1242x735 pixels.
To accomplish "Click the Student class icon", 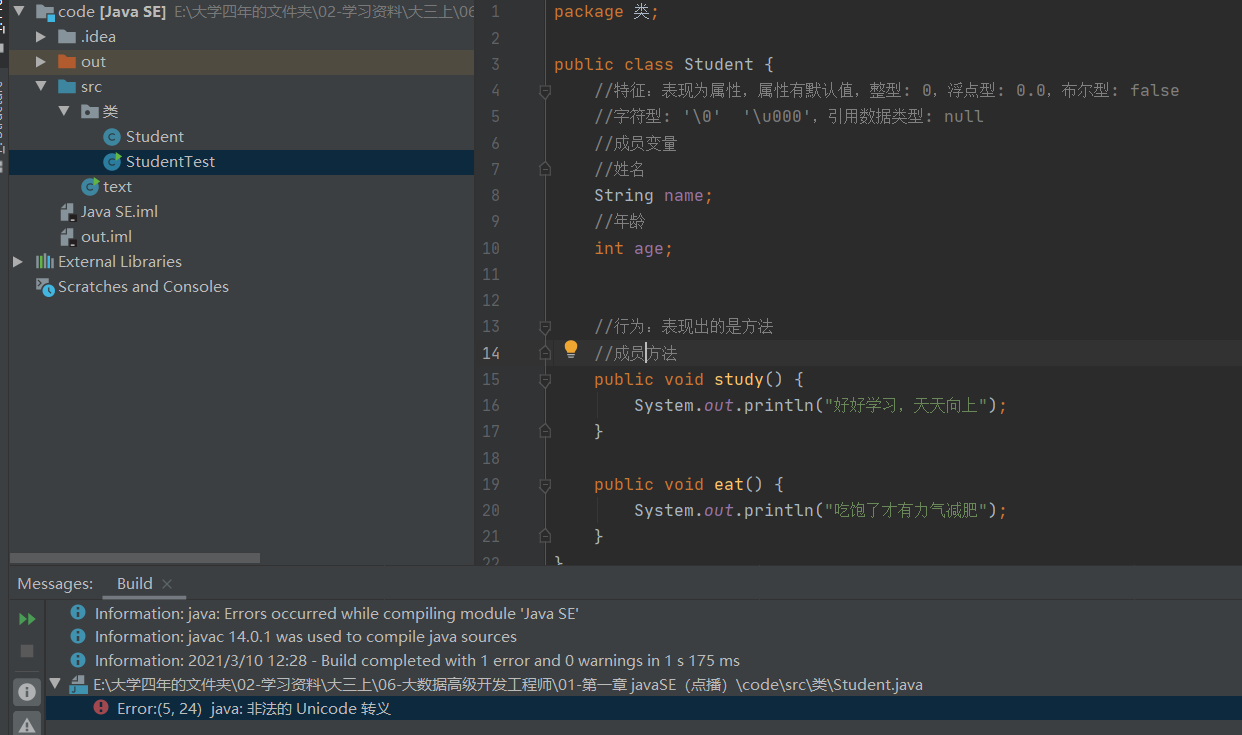I will (x=112, y=137).
